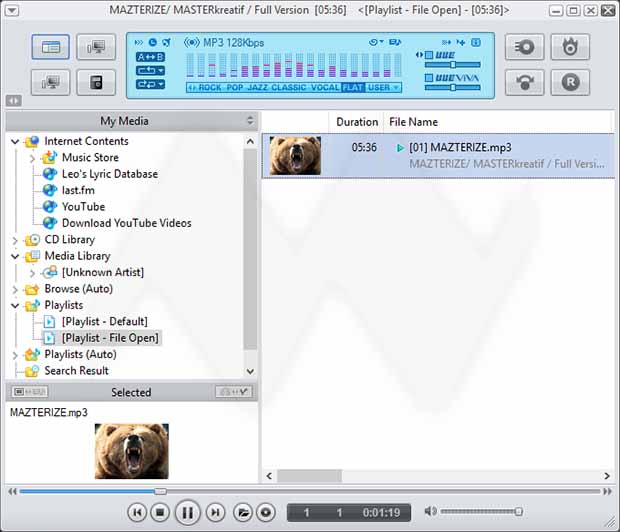Open the repeat mode dropdown below A↔B
The width and height of the screenshot is (620, 532).
[x=150, y=71]
